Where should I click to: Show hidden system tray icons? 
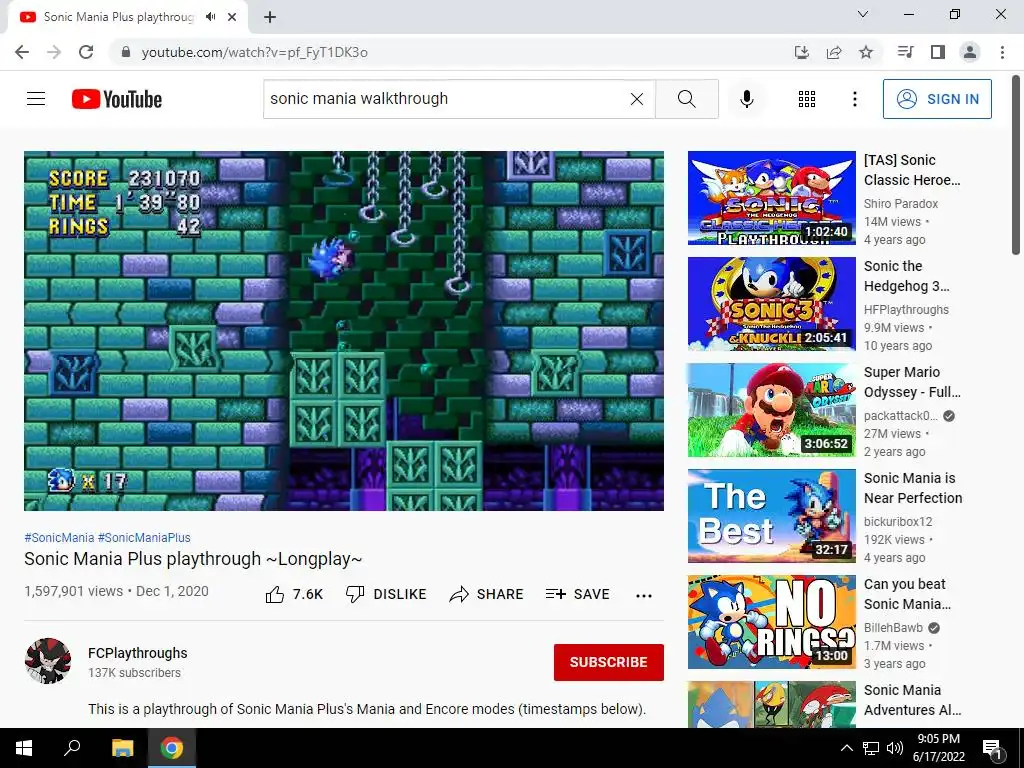(x=846, y=748)
